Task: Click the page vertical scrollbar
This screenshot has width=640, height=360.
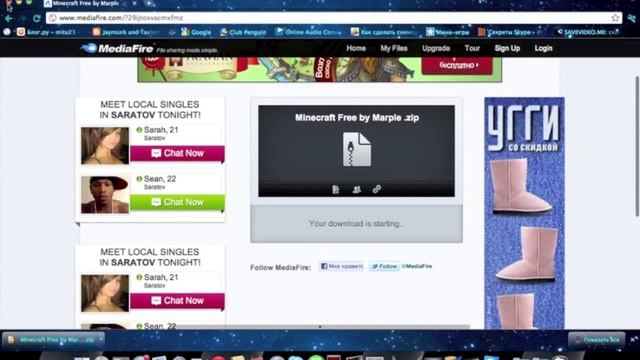Action: (x=637, y=148)
